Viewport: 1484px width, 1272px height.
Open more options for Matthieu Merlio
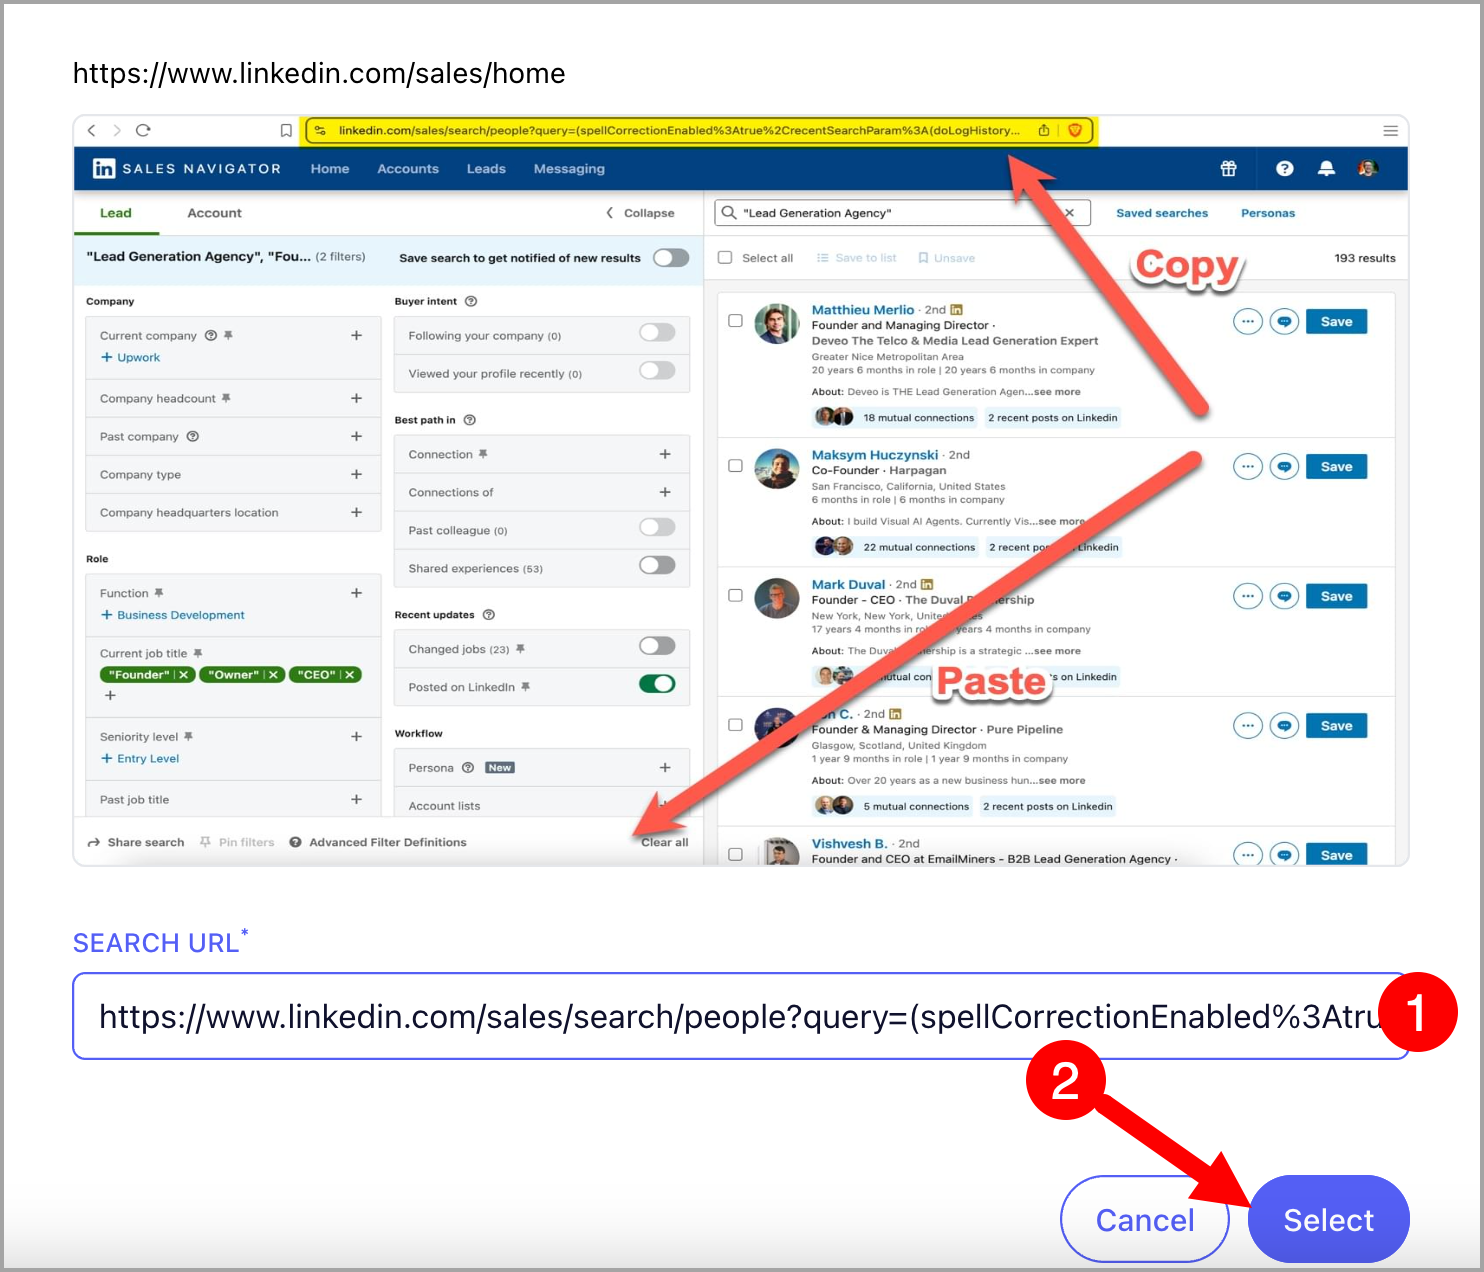1248,322
